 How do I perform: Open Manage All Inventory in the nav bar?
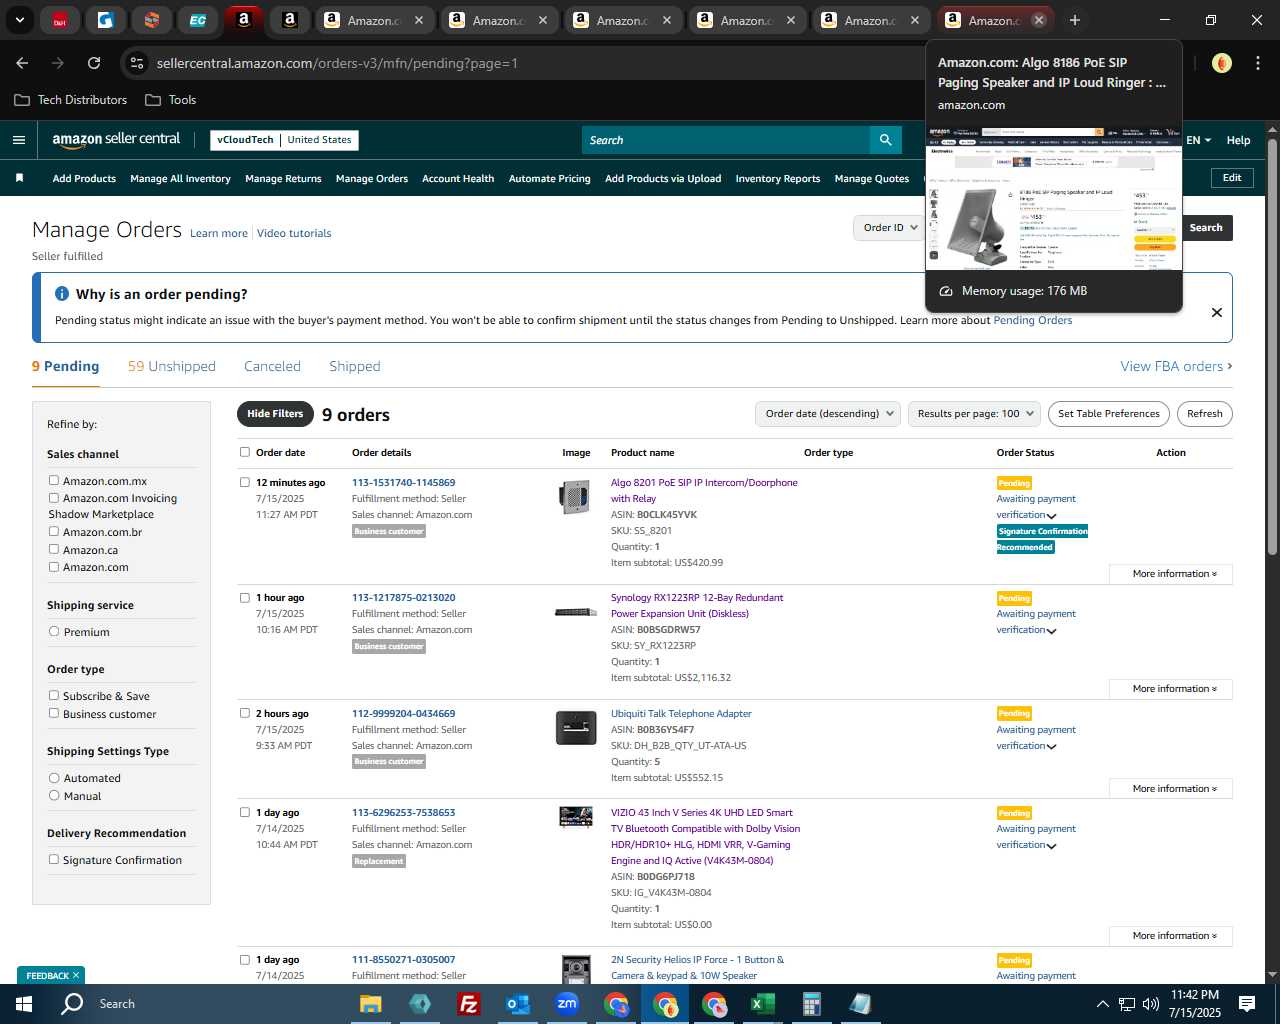(180, 178)
